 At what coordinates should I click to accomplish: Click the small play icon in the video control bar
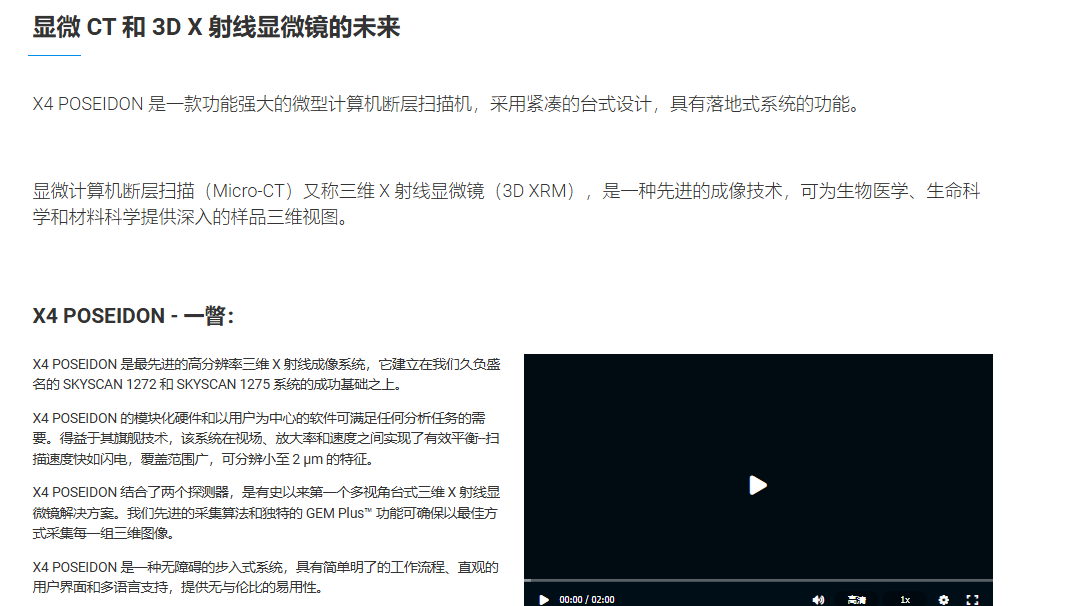pyautogui.click(x=544, y=600)
